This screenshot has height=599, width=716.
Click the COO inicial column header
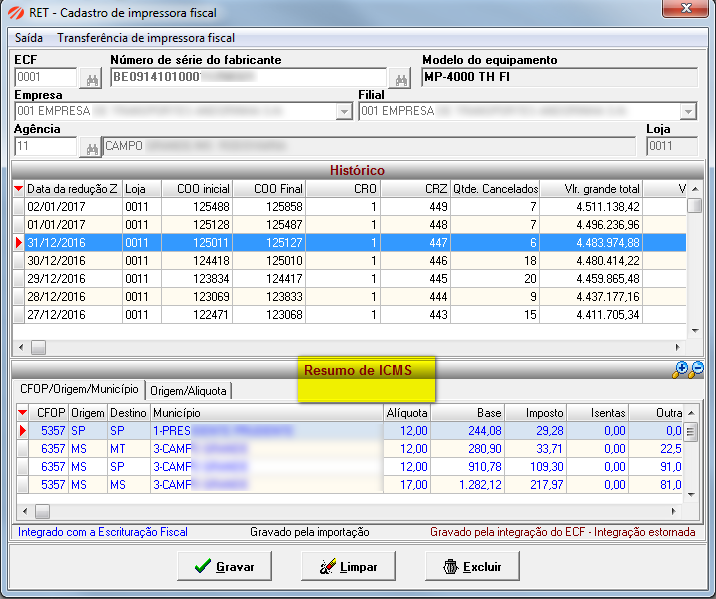click(197, 189)
